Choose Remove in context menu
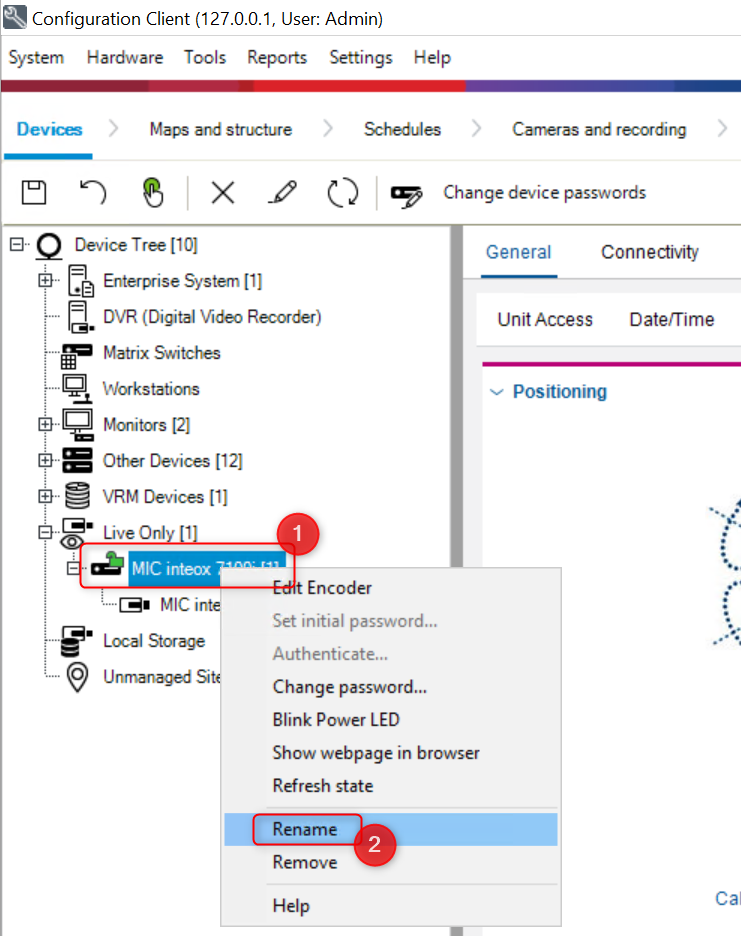 pos(391,863)
